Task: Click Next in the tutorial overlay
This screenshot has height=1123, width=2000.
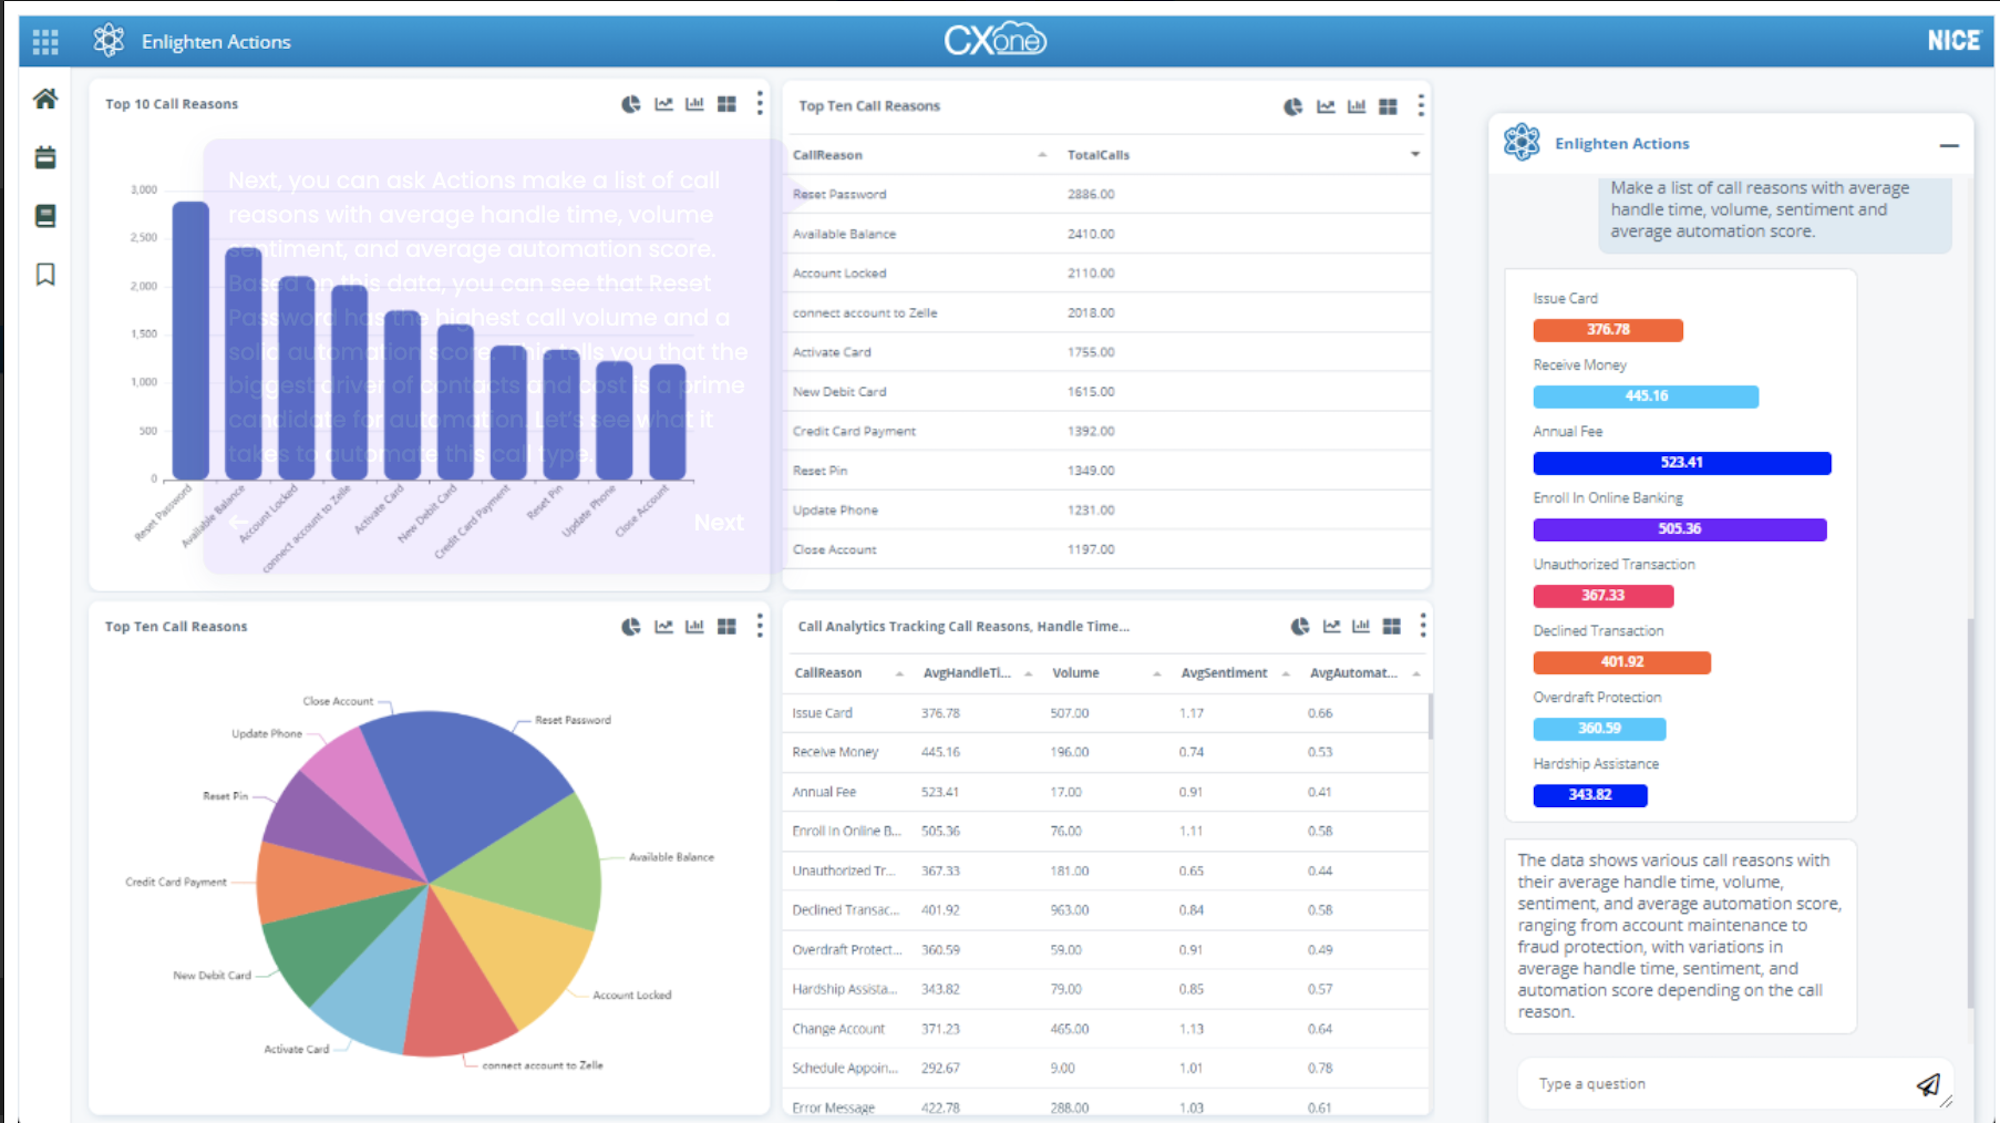Action: coord(719,523)
